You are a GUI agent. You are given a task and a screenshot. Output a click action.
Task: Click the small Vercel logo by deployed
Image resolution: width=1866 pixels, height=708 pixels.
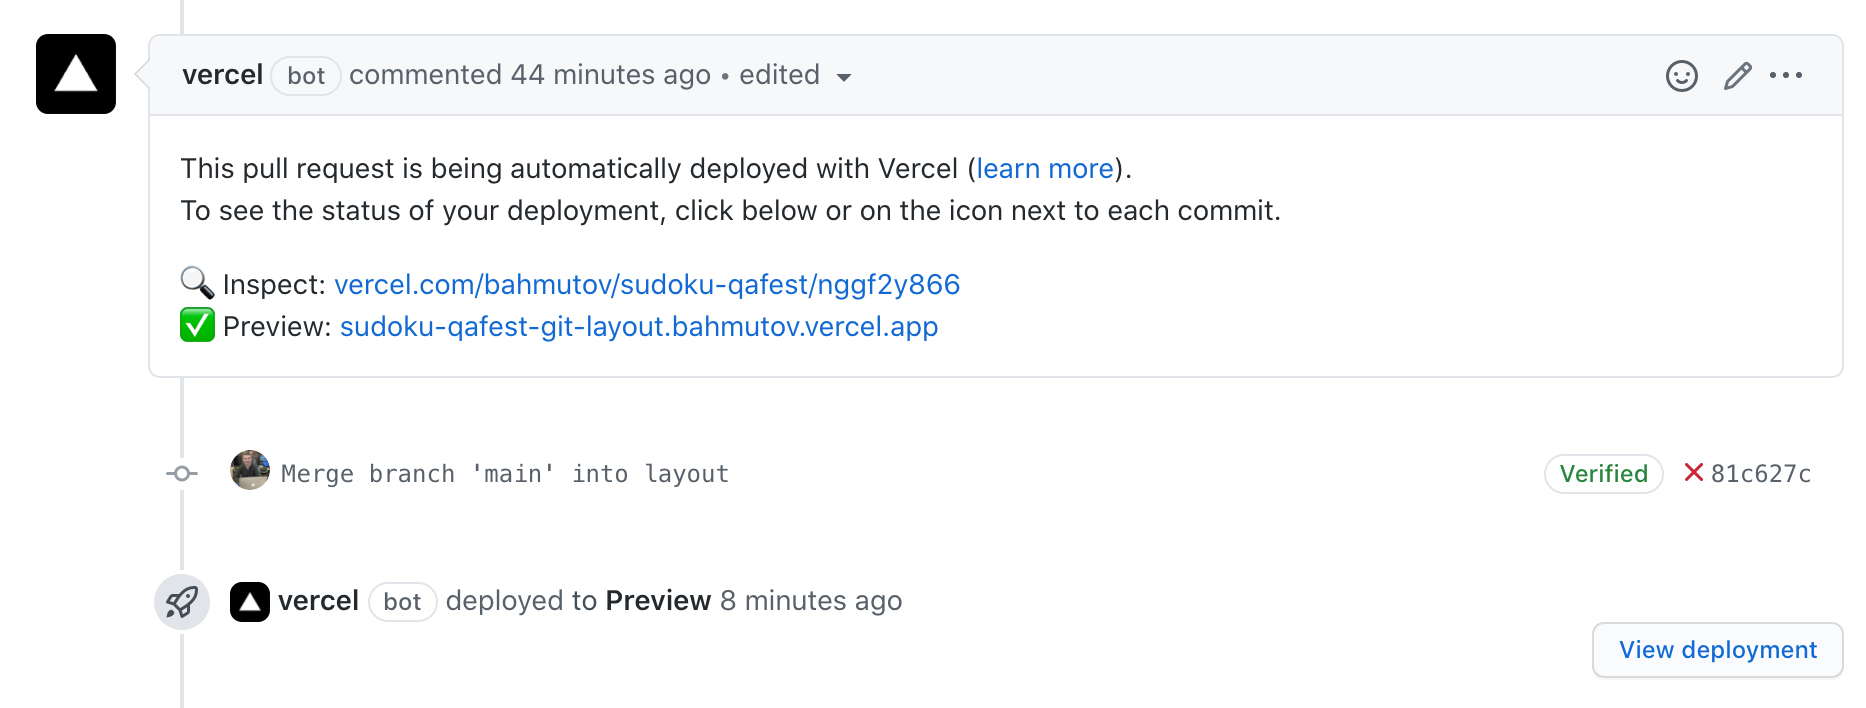pos(250,602)
